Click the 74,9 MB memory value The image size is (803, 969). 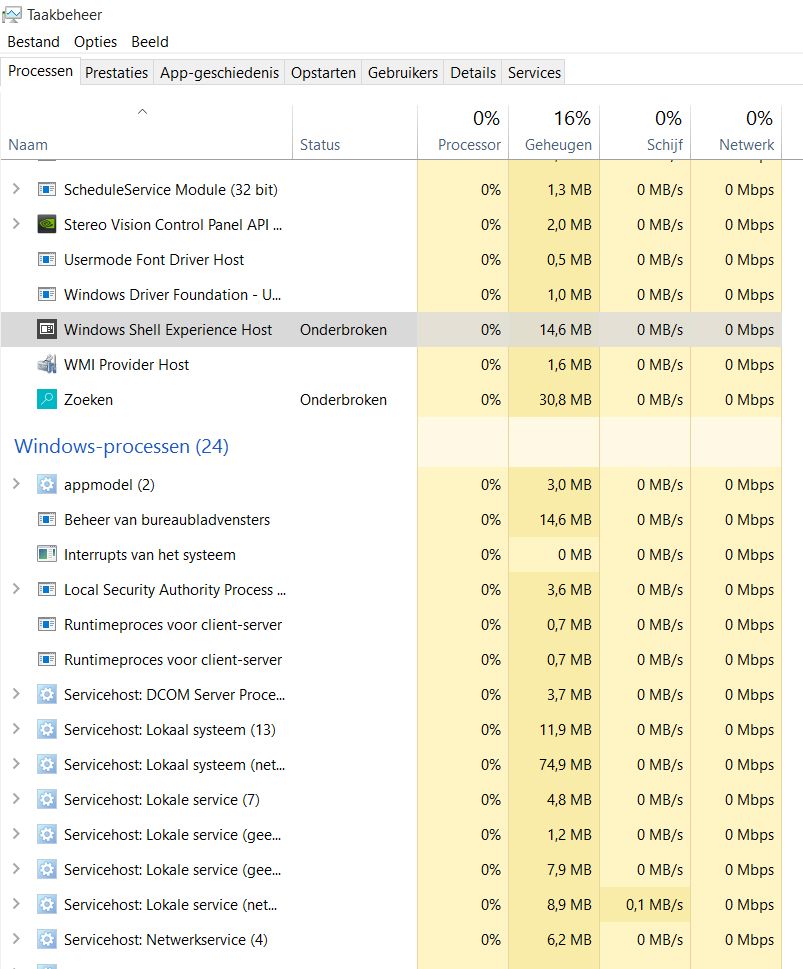point(565,764)
